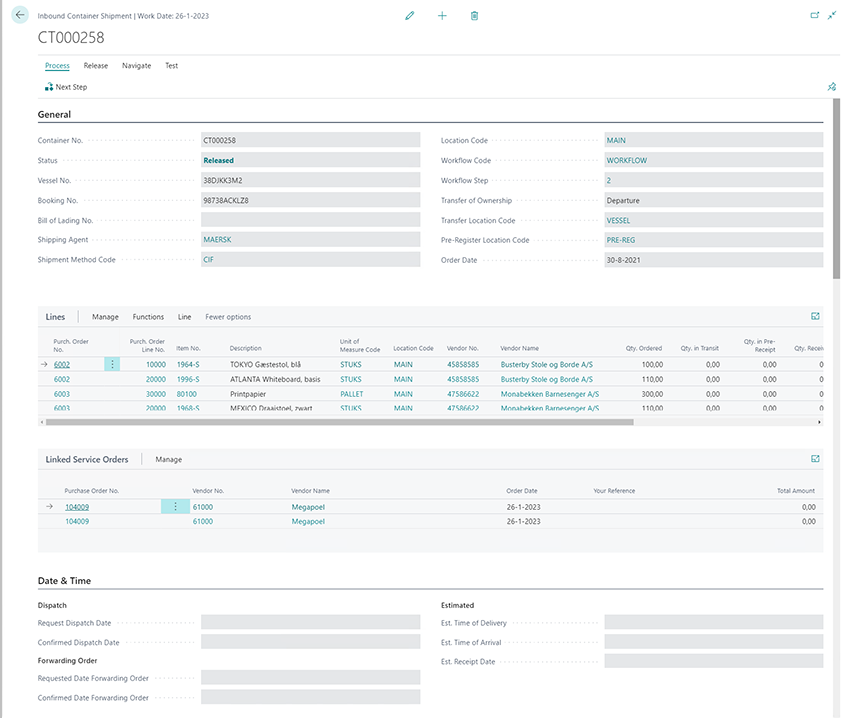This screenshot has height=718, width=862.
Task: Open the ellipsis menu on order 6002 row
Action: (111, 364)
